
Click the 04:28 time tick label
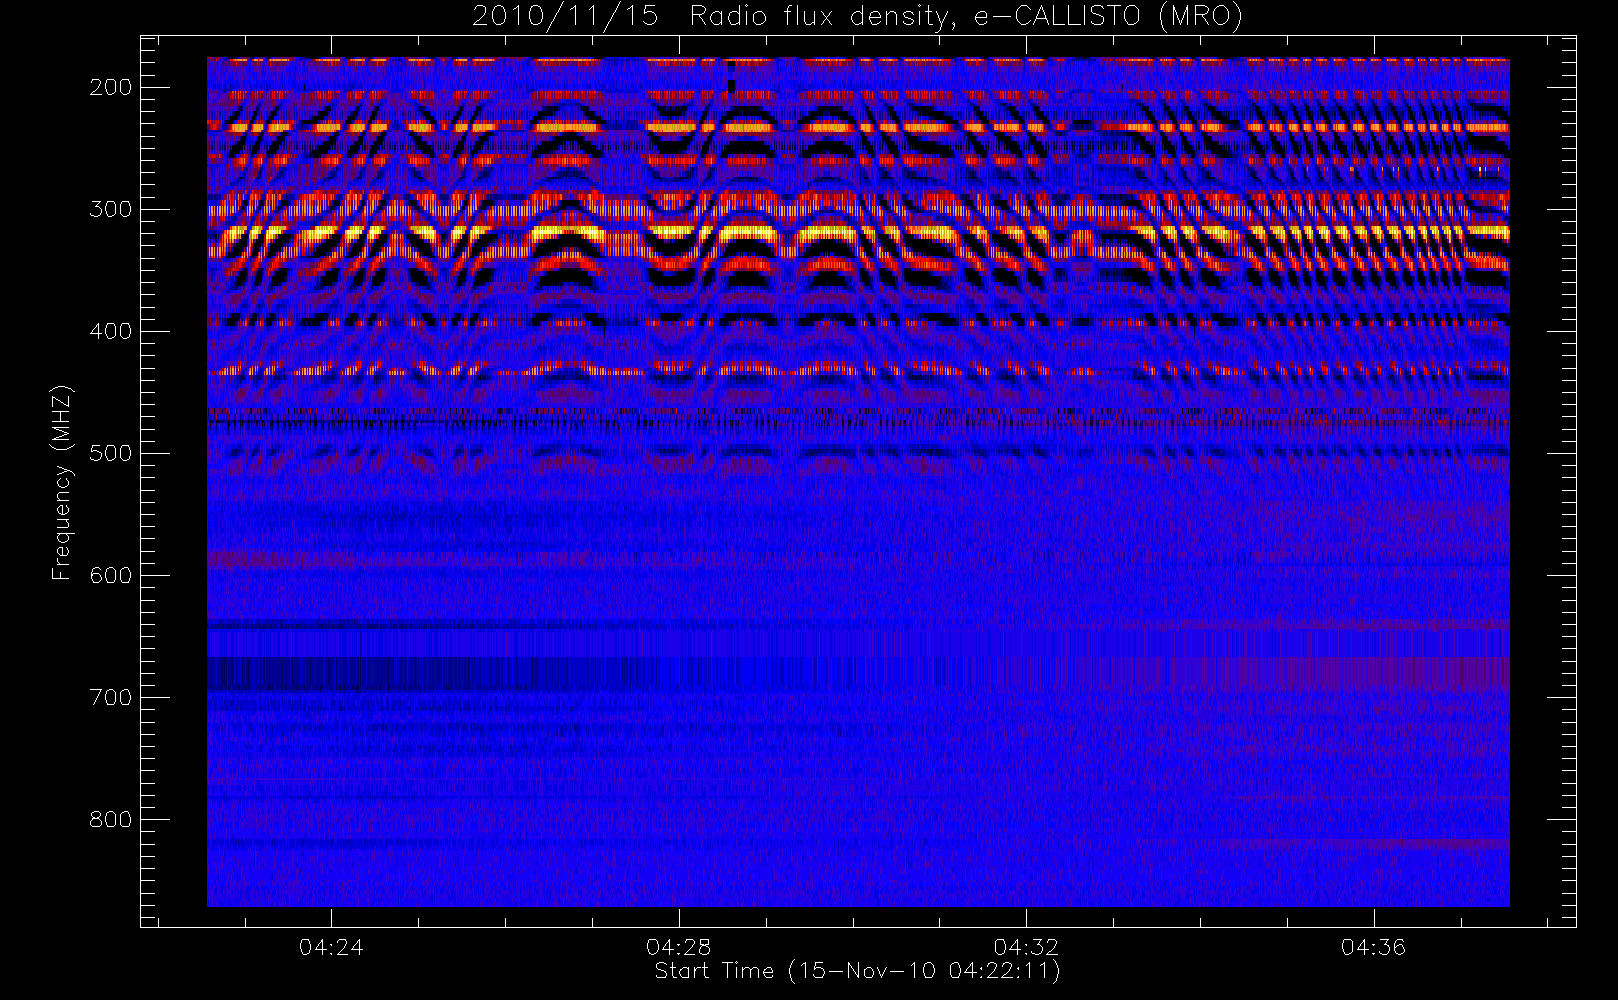pos(678,946)
